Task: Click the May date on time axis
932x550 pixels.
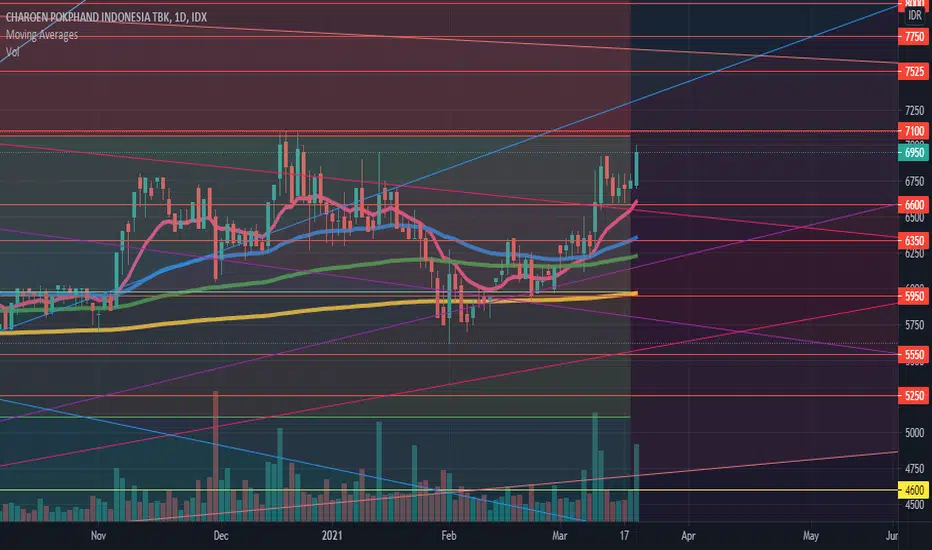Action: [x=811, y=536]
